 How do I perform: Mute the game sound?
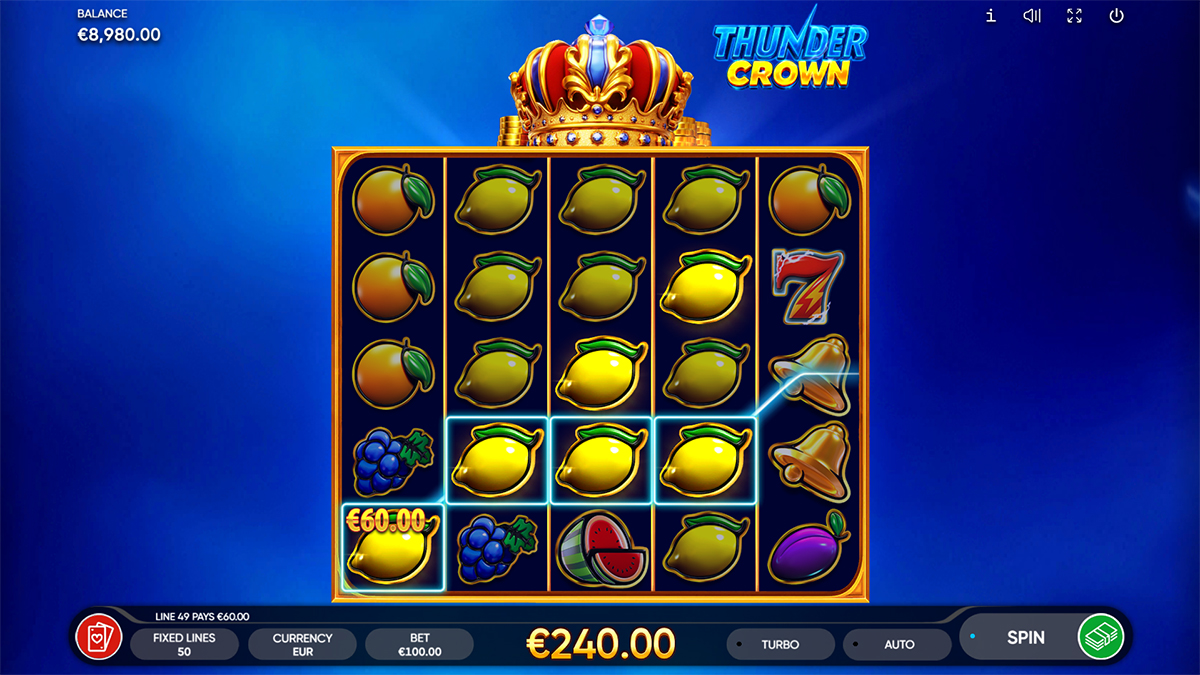coord(1033,15)
